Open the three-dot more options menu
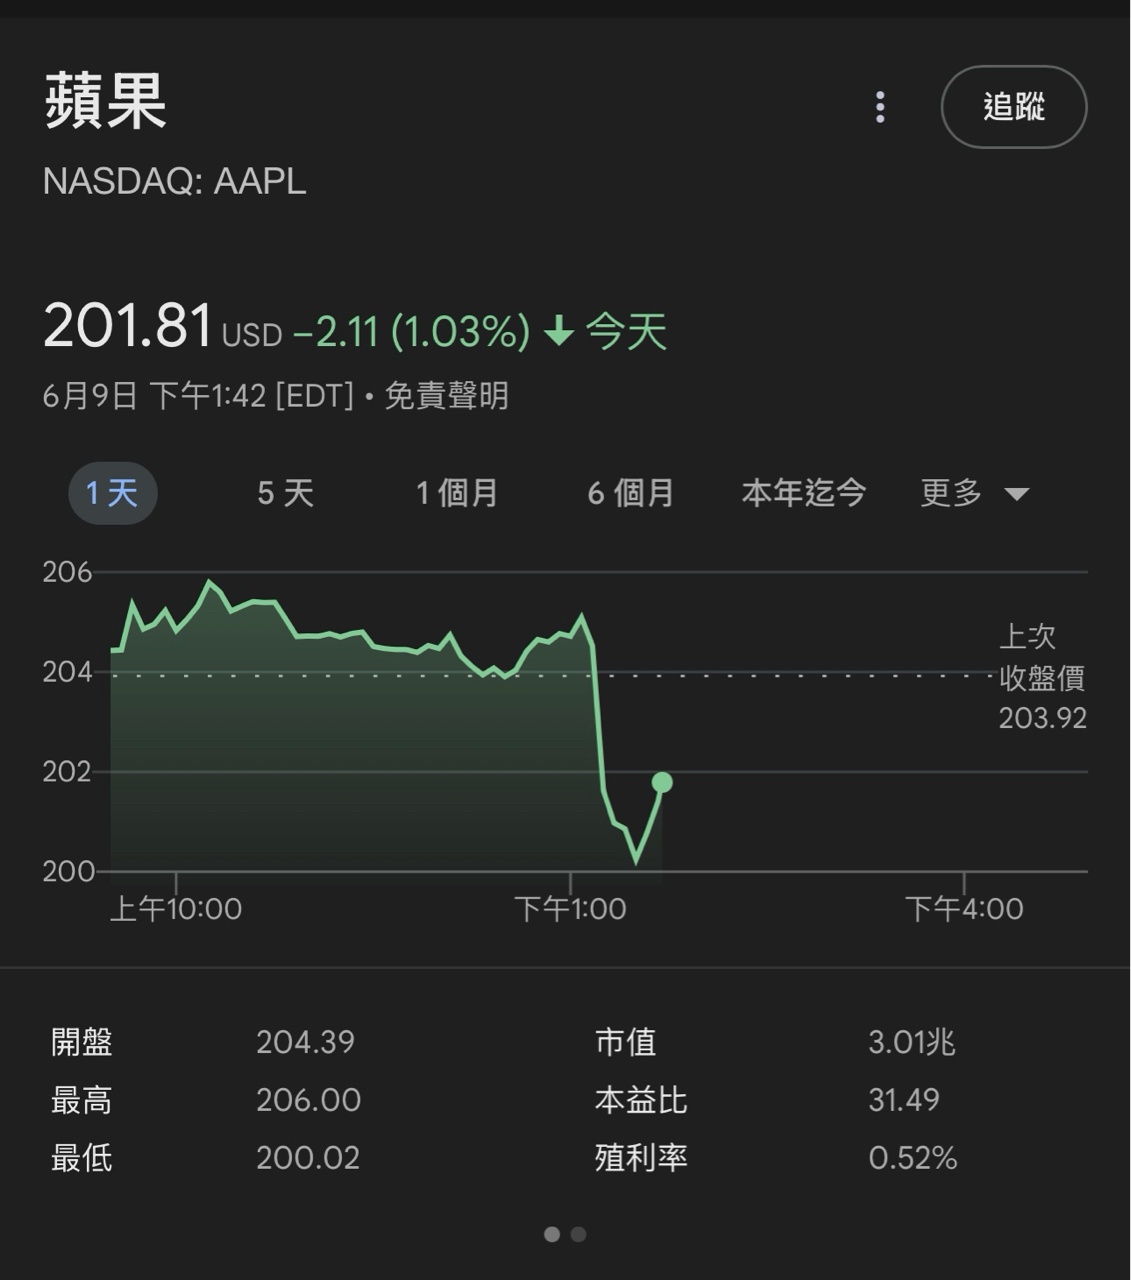 point(880,107)
